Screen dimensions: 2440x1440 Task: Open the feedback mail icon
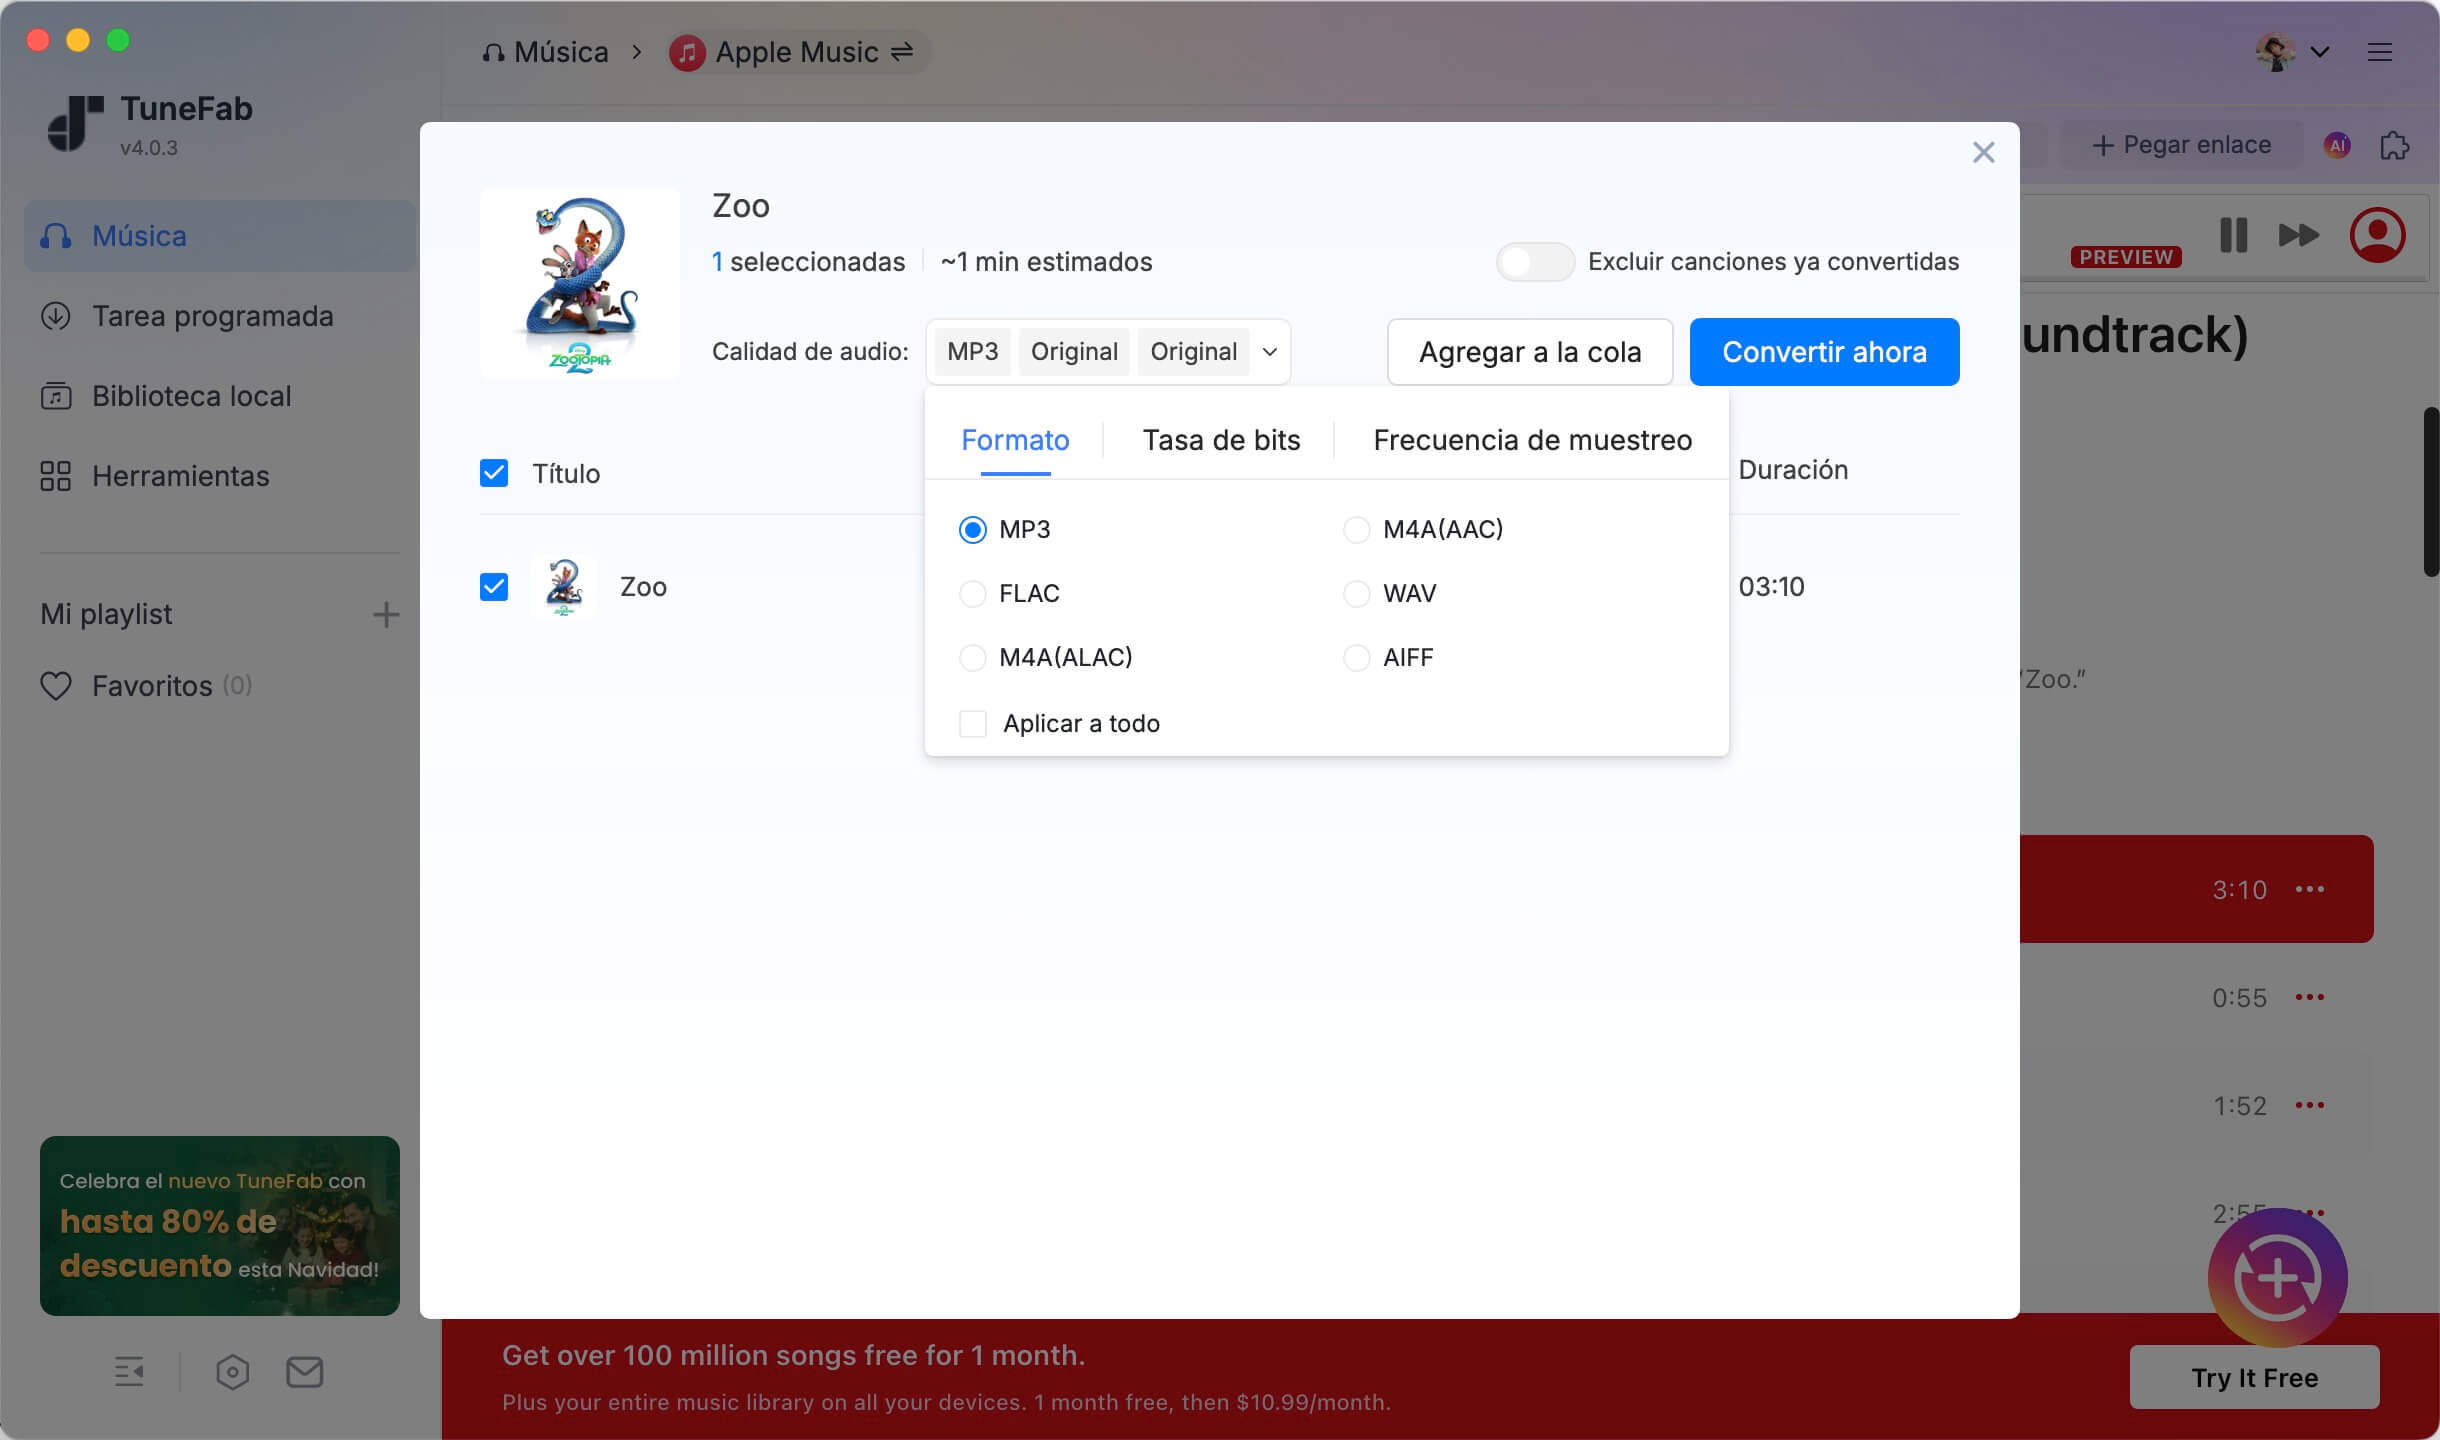click(x=304, y=1371)
